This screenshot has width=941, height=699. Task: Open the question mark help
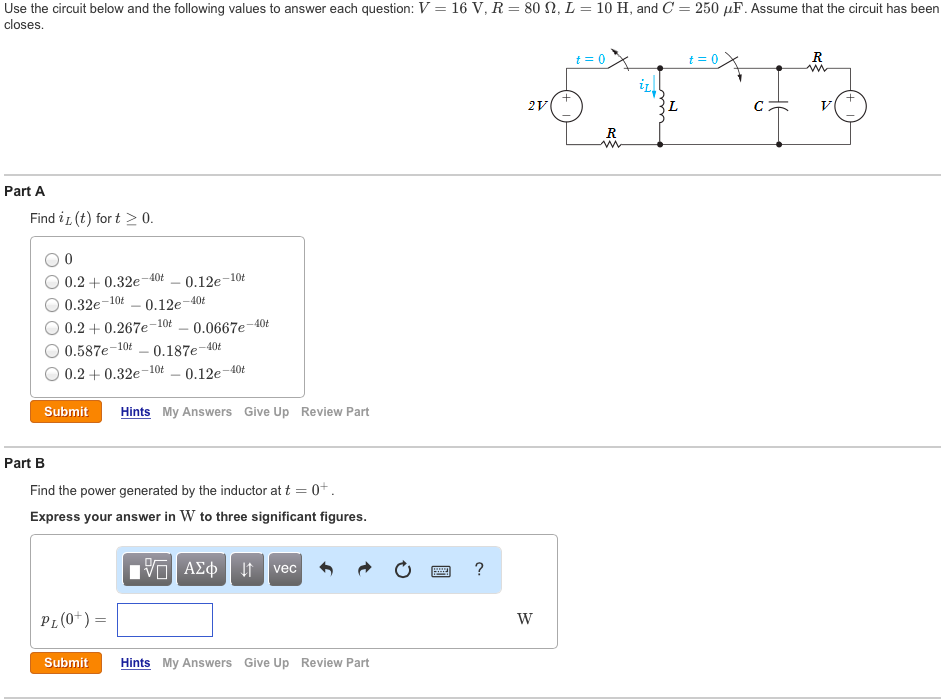coord(479,569)
